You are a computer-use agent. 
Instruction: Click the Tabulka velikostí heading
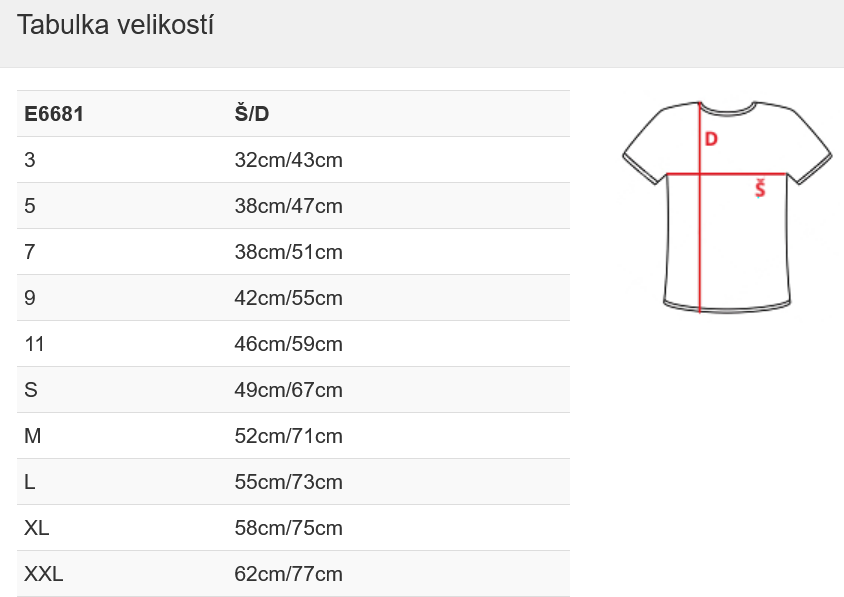click(116, 26)
